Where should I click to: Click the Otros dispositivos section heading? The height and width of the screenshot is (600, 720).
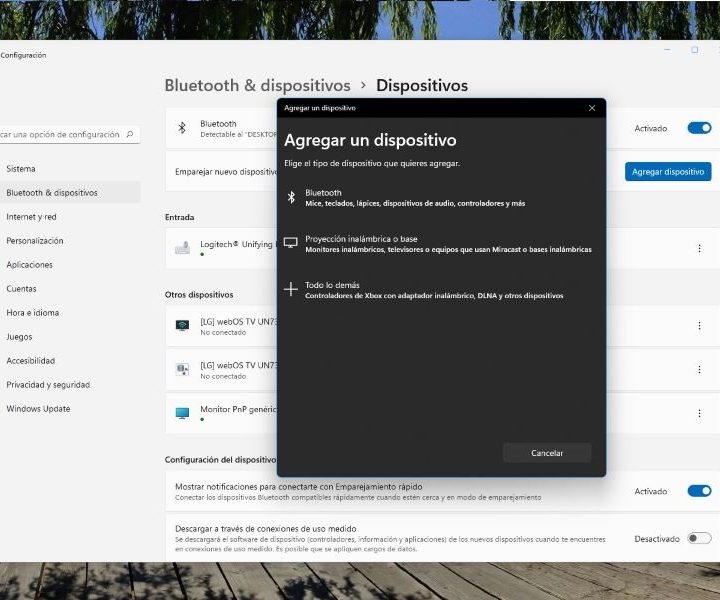pyautogui.click(x=199, y=295)
